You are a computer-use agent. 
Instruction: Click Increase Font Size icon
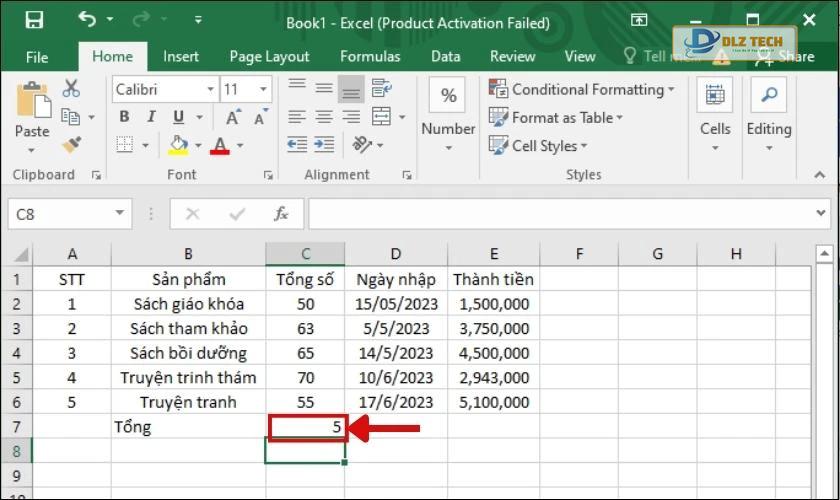[233, 117]
